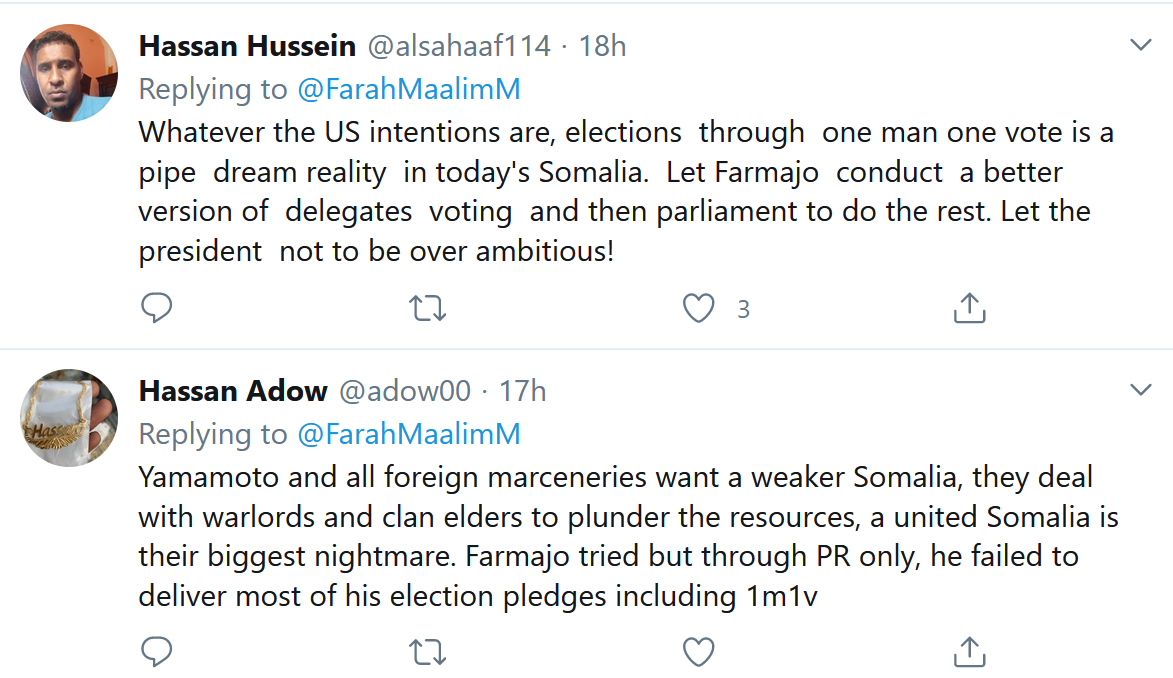
Task: Like Hassan Adow's tweet
Action: point(698,653)
